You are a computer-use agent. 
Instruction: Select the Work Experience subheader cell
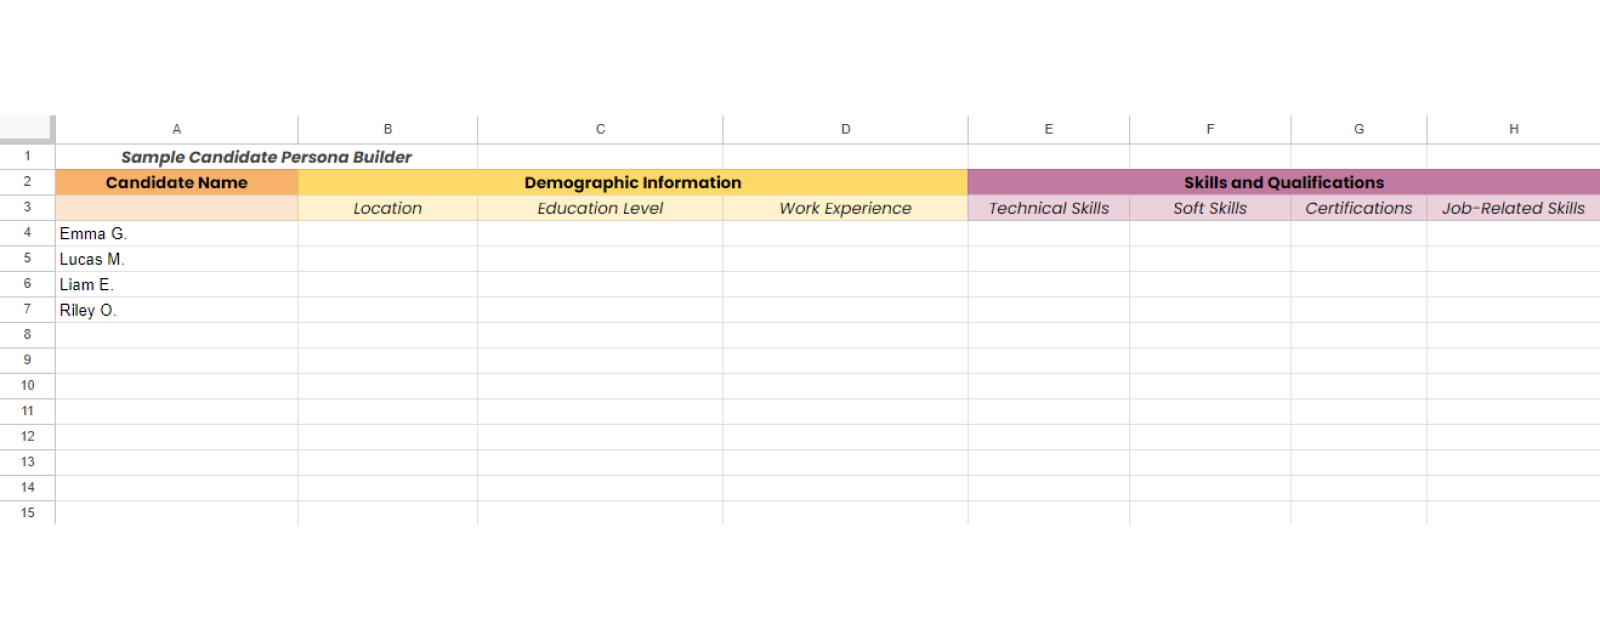[845, 208]
